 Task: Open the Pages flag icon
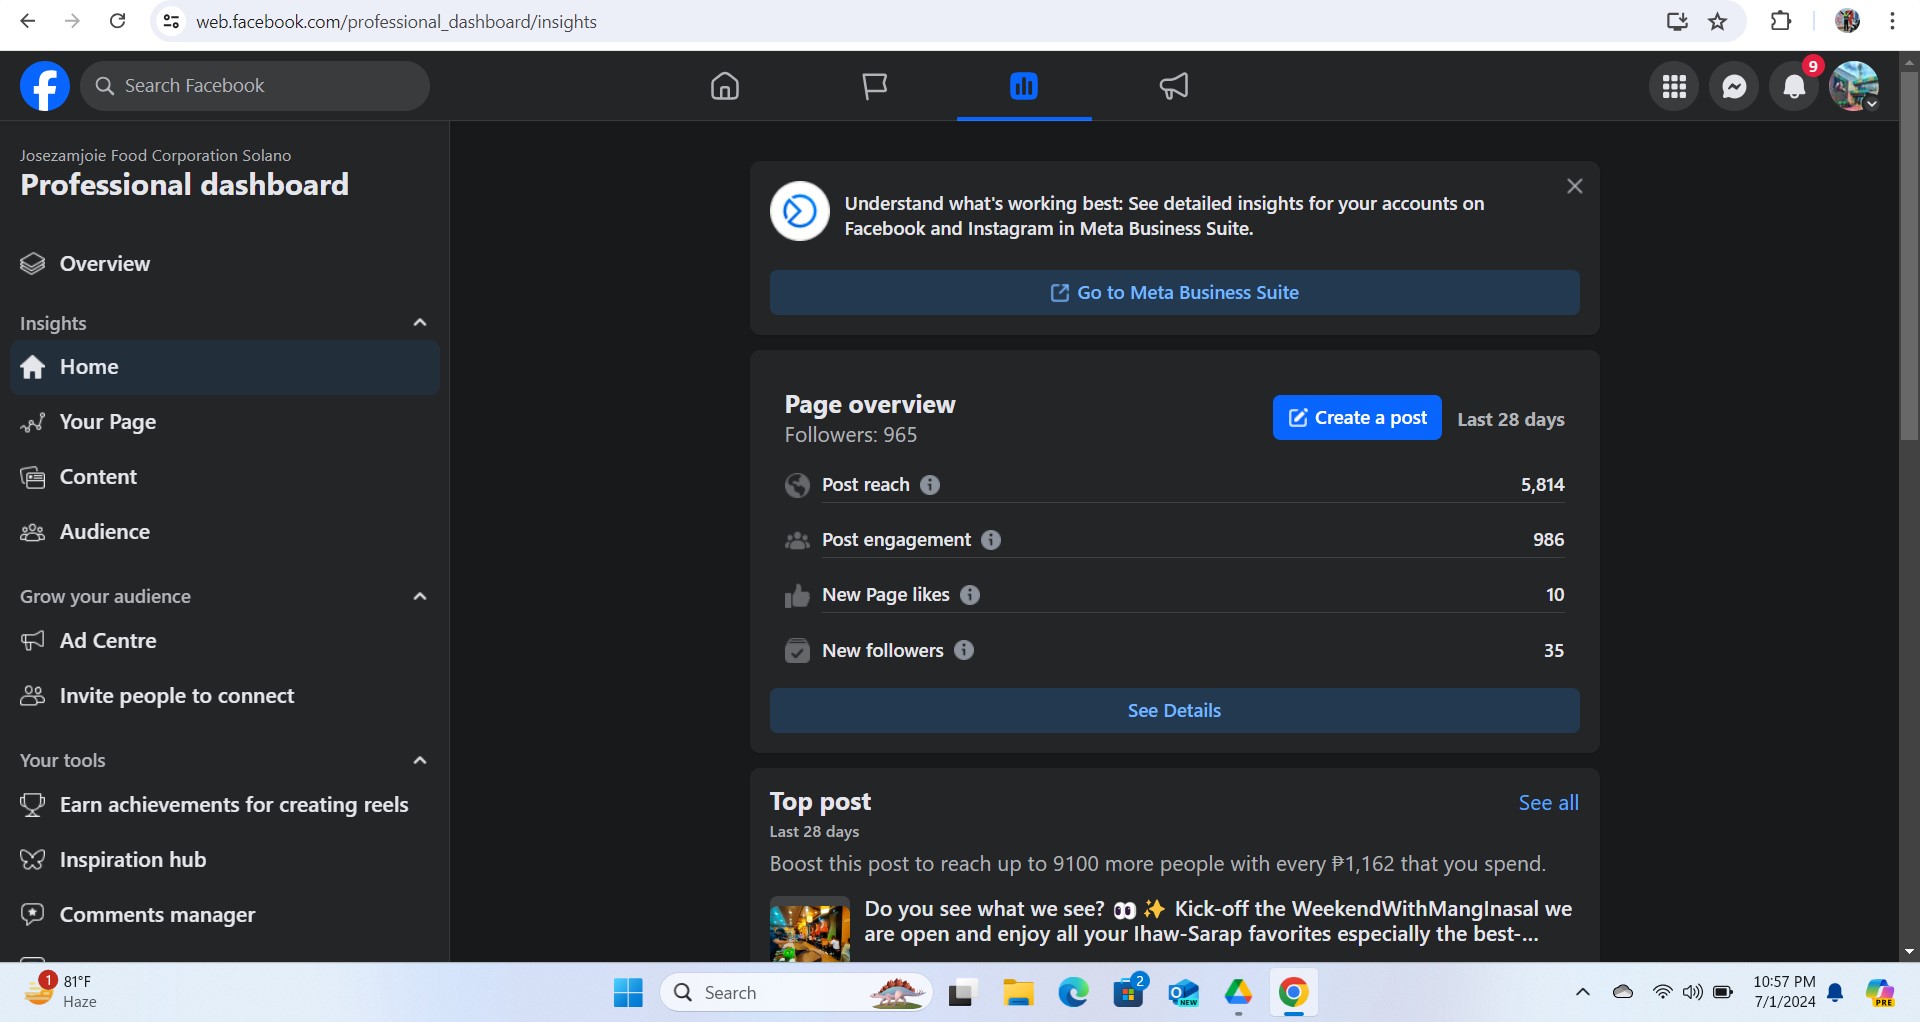pos(875,86)
